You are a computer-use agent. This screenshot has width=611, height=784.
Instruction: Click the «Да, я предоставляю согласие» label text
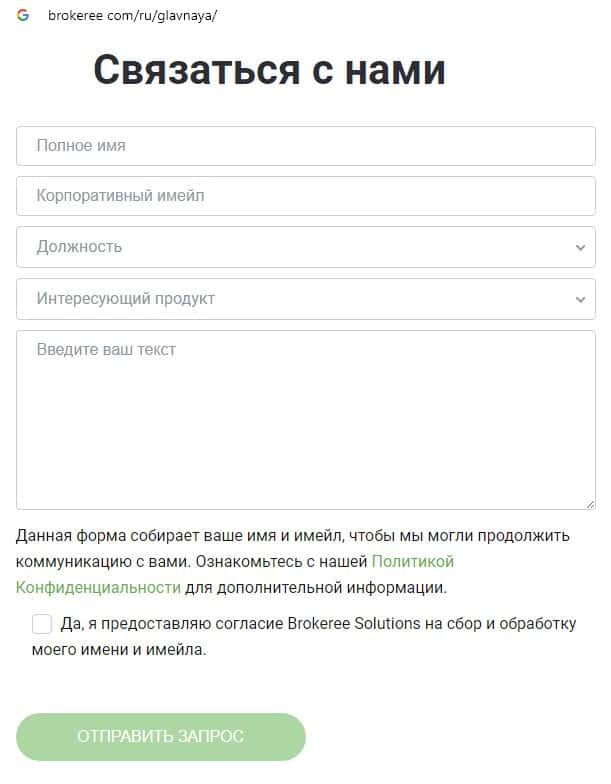click(x=171, y=623)
